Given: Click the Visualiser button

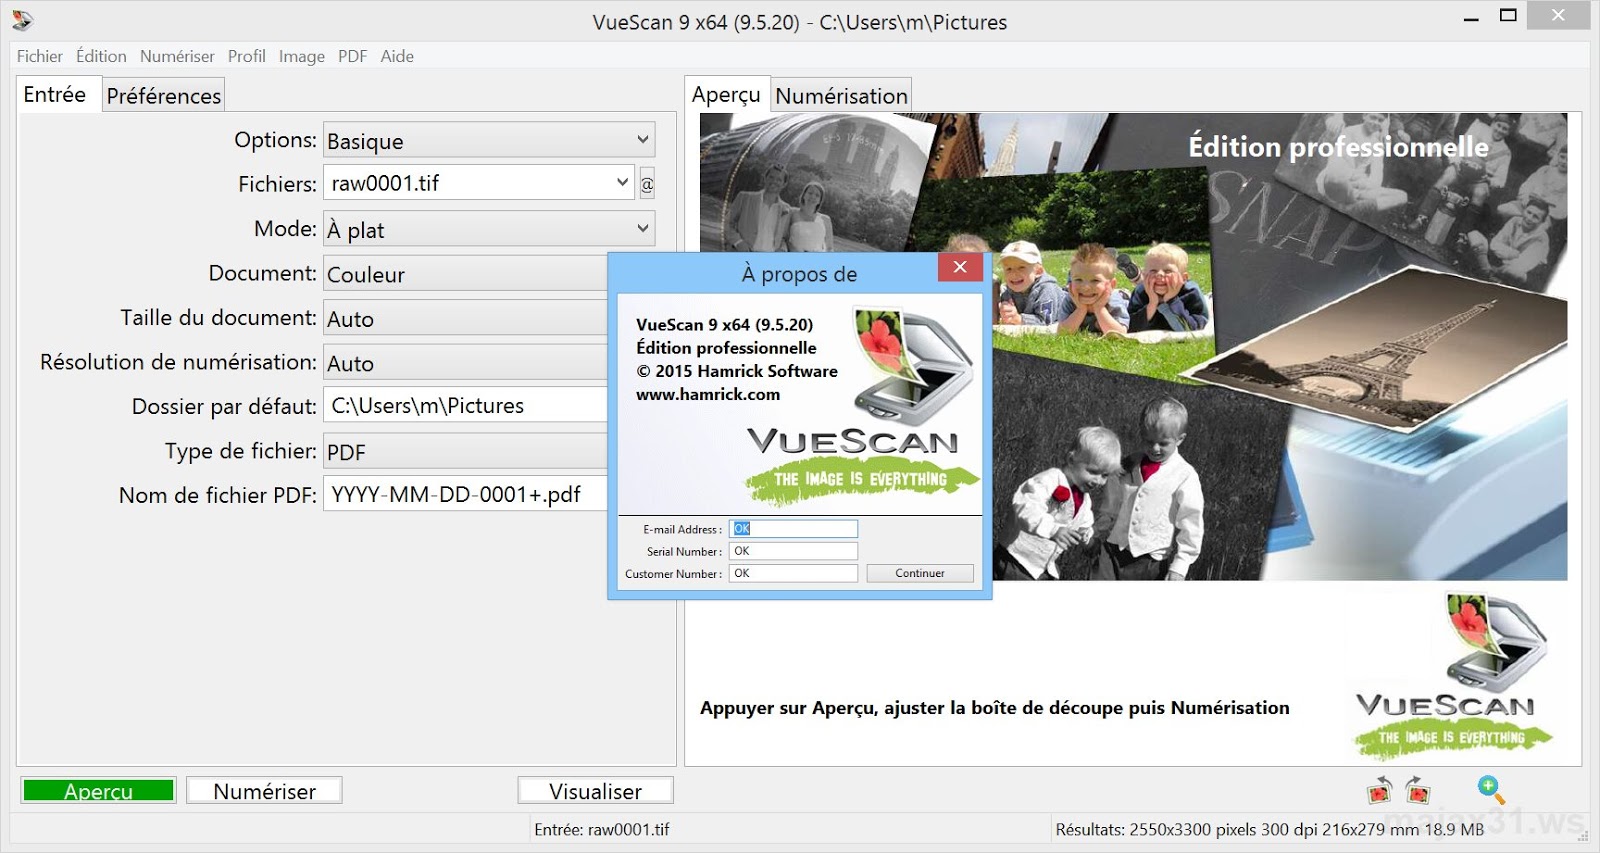Looking at the screenshot, I should pos(595,790).
